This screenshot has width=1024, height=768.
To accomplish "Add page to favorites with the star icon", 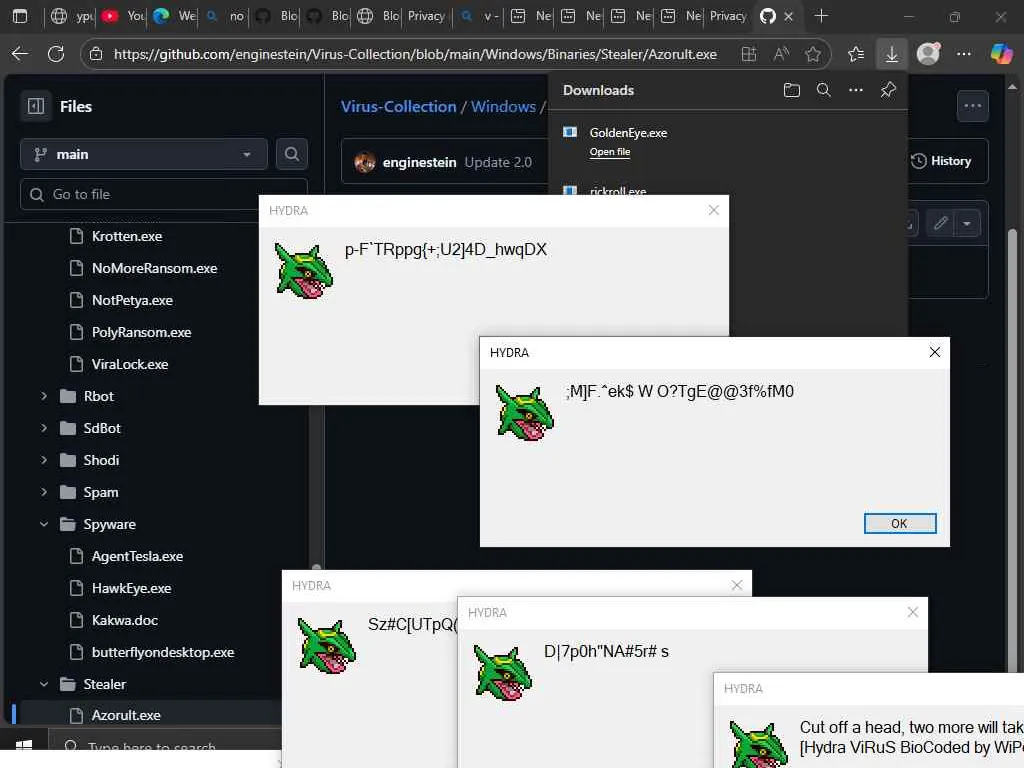I will tap(813, 54).
